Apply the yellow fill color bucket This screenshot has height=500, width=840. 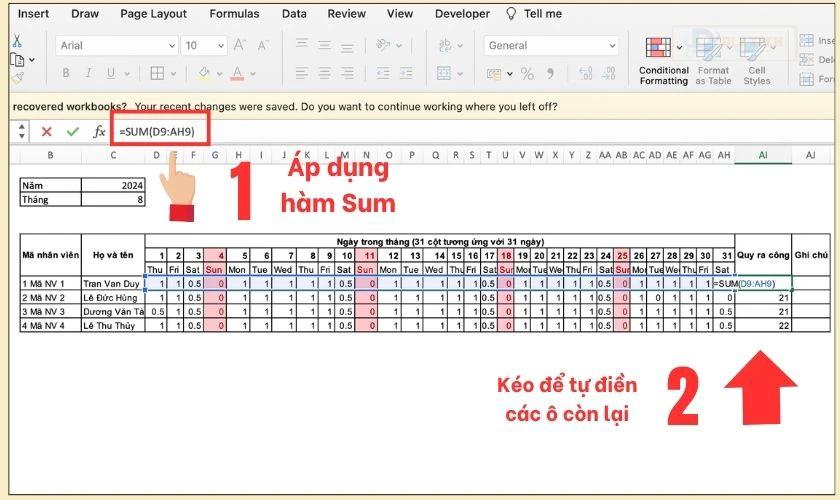[204, 73]
